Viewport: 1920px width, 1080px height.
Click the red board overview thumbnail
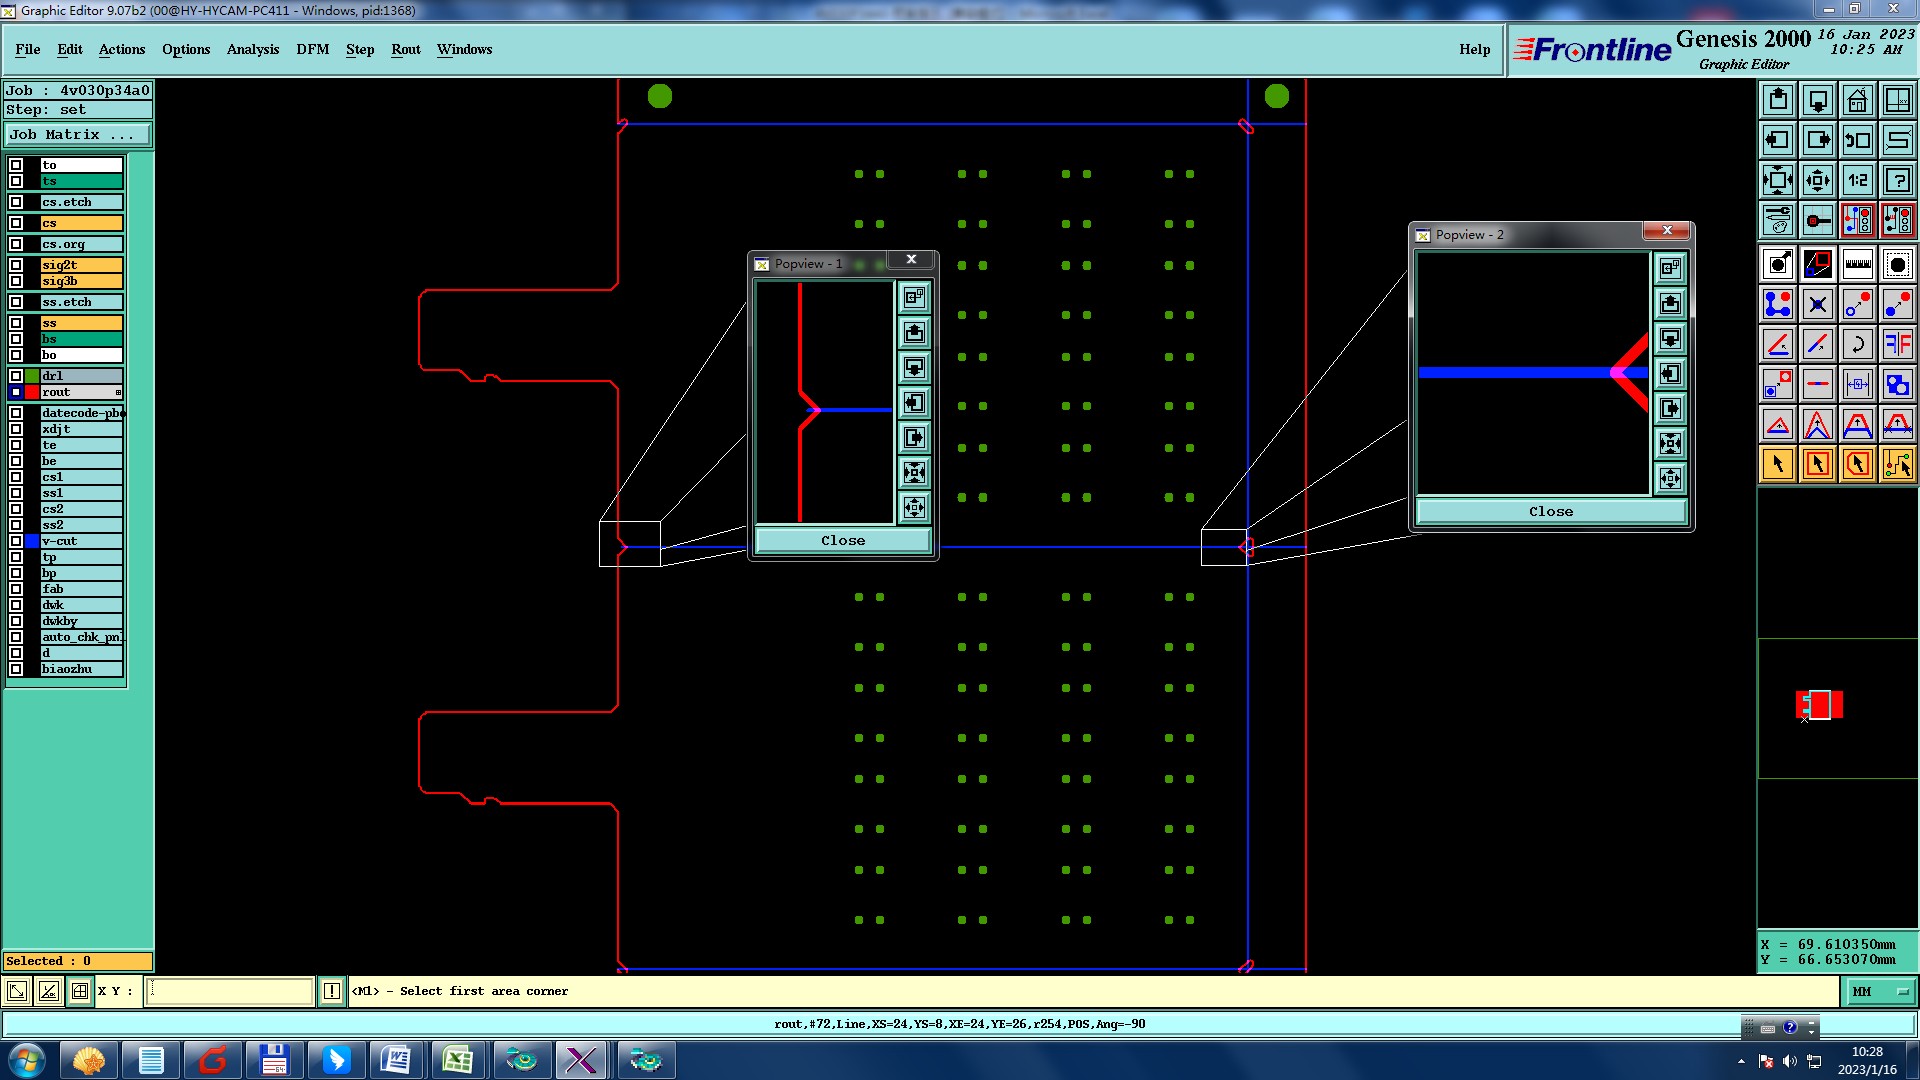click(x=1819, y=705)
